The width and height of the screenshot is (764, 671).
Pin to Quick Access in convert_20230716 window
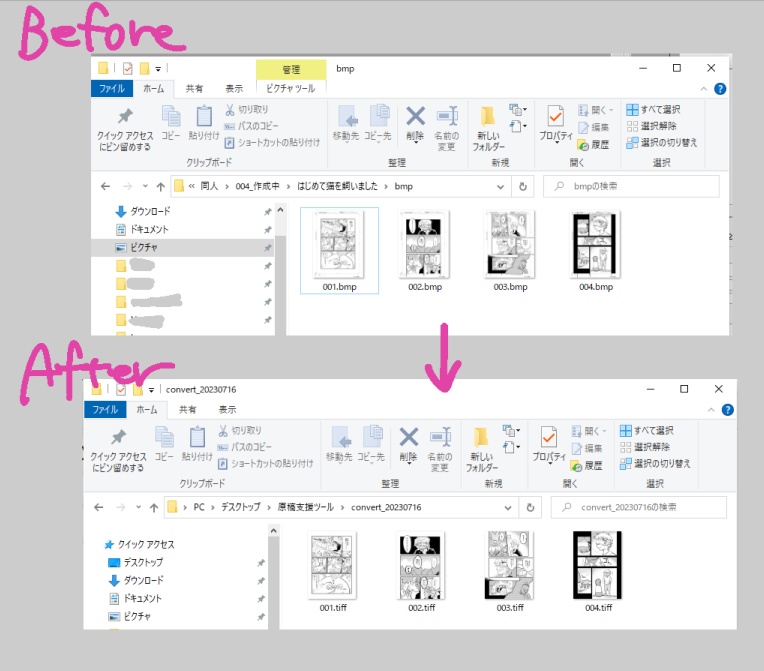[118, 449]
